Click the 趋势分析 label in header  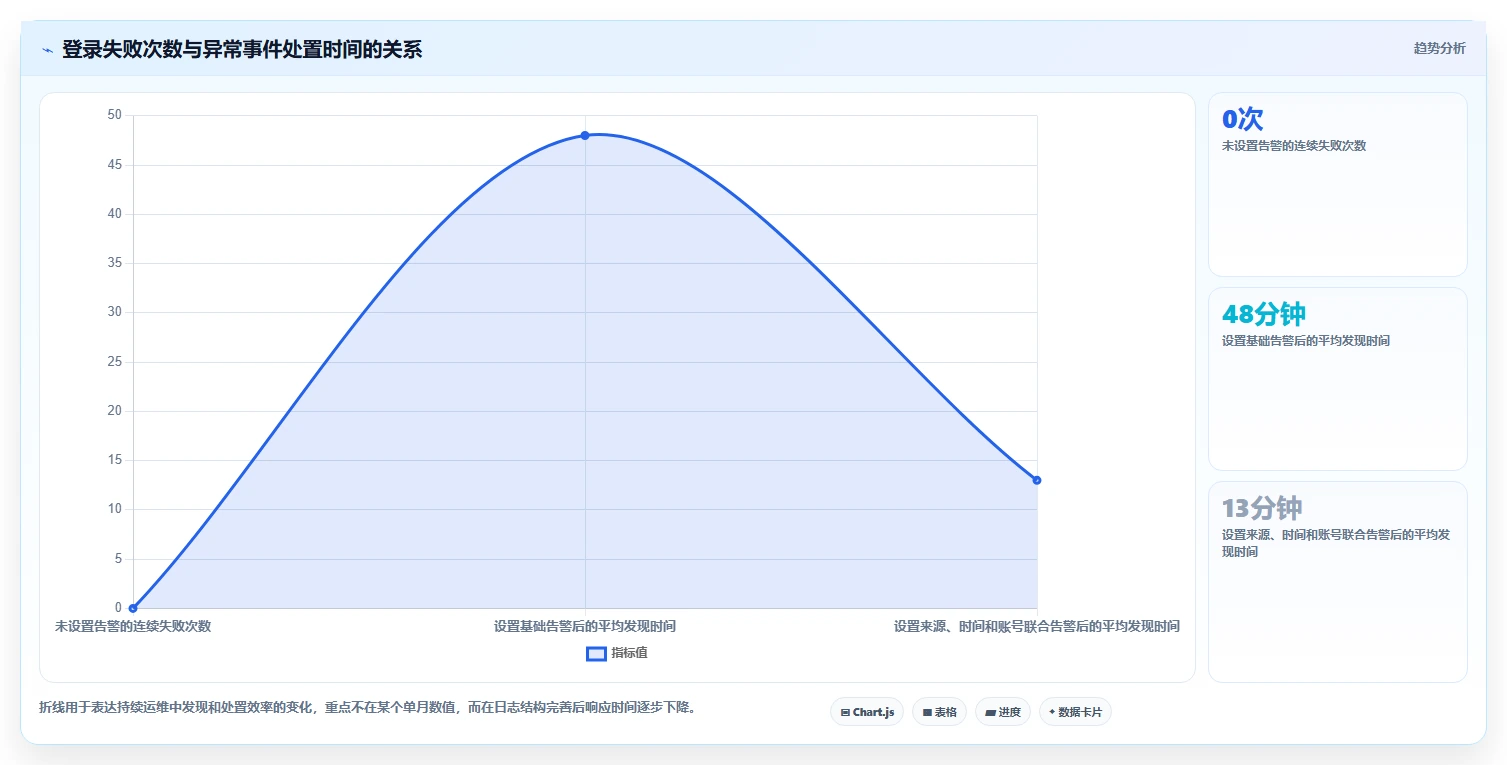[1439, 49]
